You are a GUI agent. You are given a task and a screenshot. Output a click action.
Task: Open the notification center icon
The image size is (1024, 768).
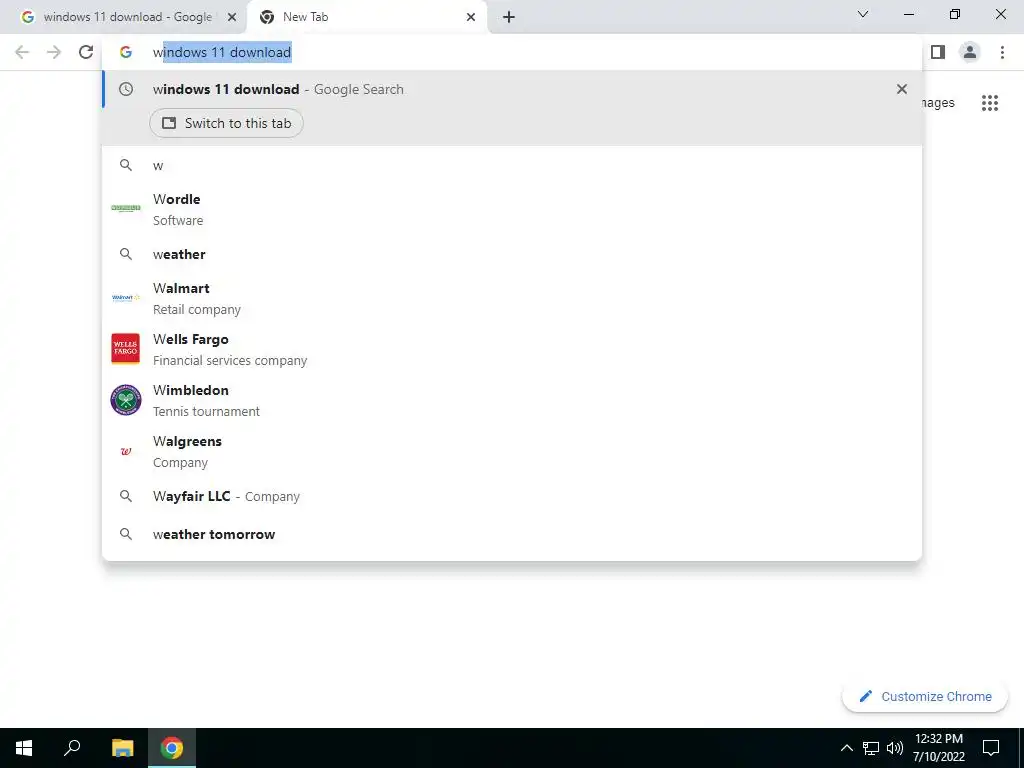point(991,748)
